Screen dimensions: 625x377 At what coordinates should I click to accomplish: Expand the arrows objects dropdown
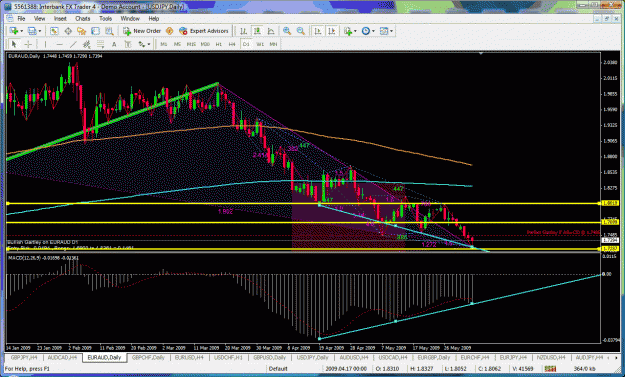pos(149,44)
